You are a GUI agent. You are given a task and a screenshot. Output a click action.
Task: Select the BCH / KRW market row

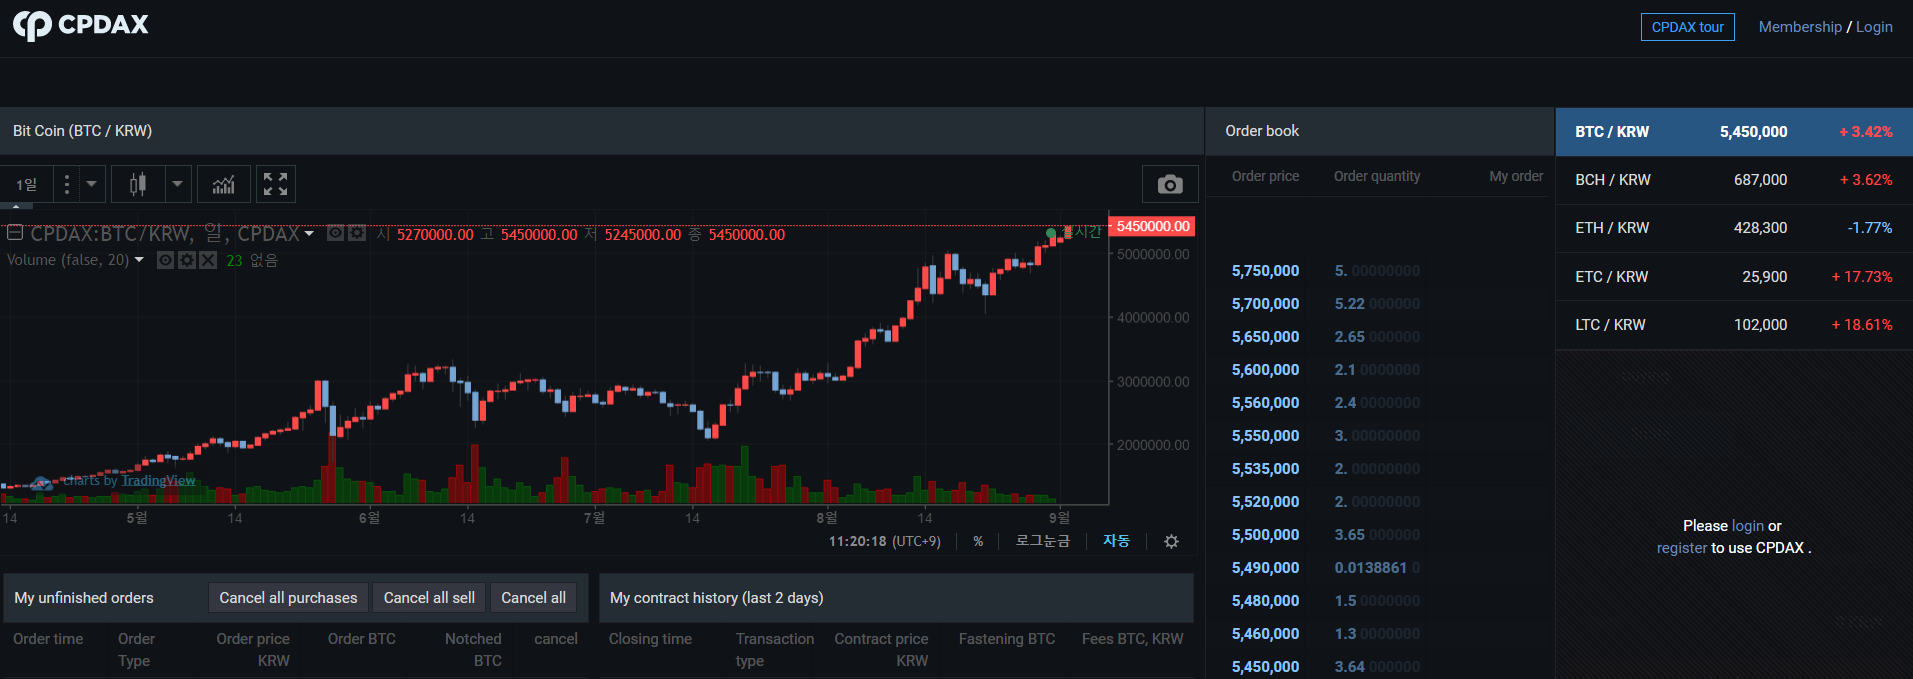coord(1734,180)
